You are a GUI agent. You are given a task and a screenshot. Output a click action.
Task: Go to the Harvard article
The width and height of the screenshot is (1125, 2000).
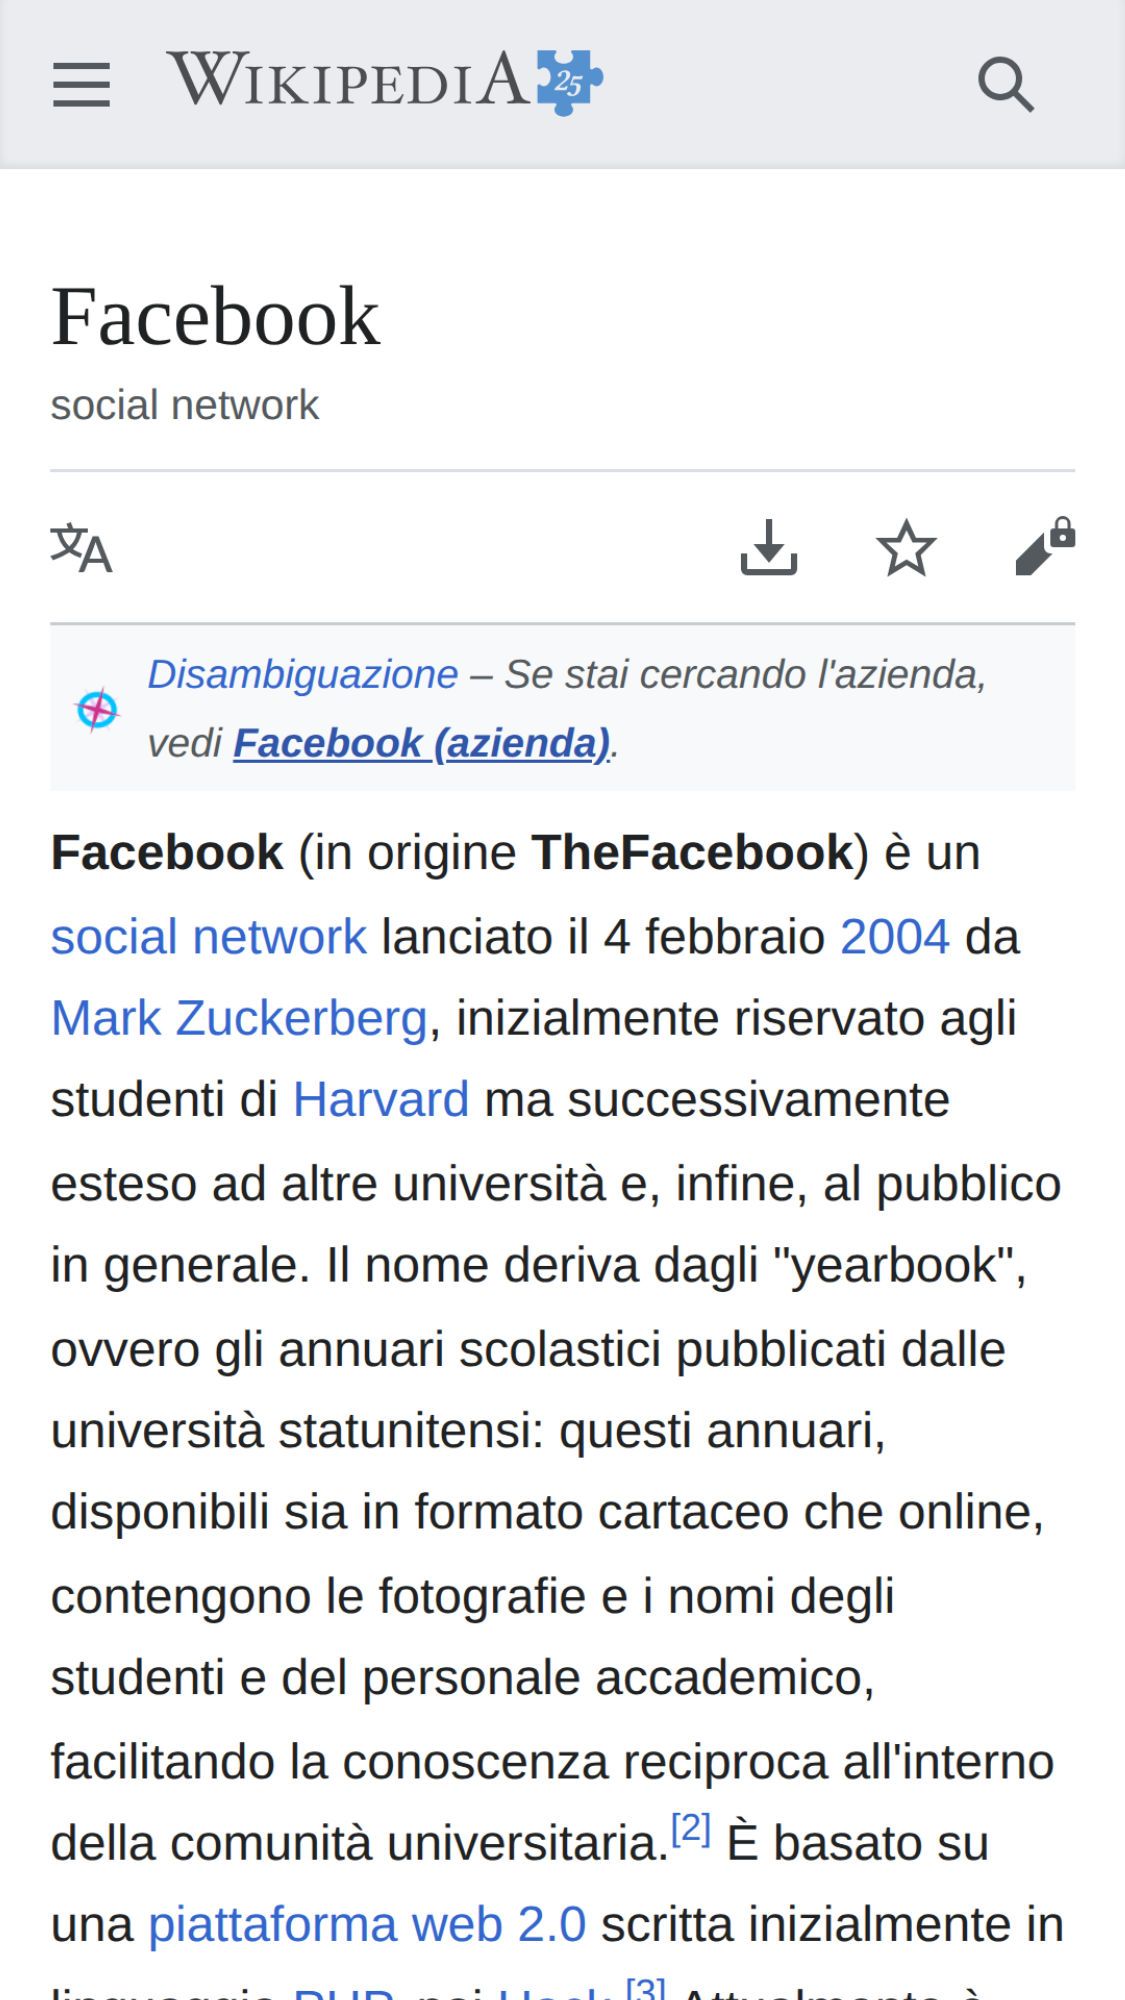380,1100
